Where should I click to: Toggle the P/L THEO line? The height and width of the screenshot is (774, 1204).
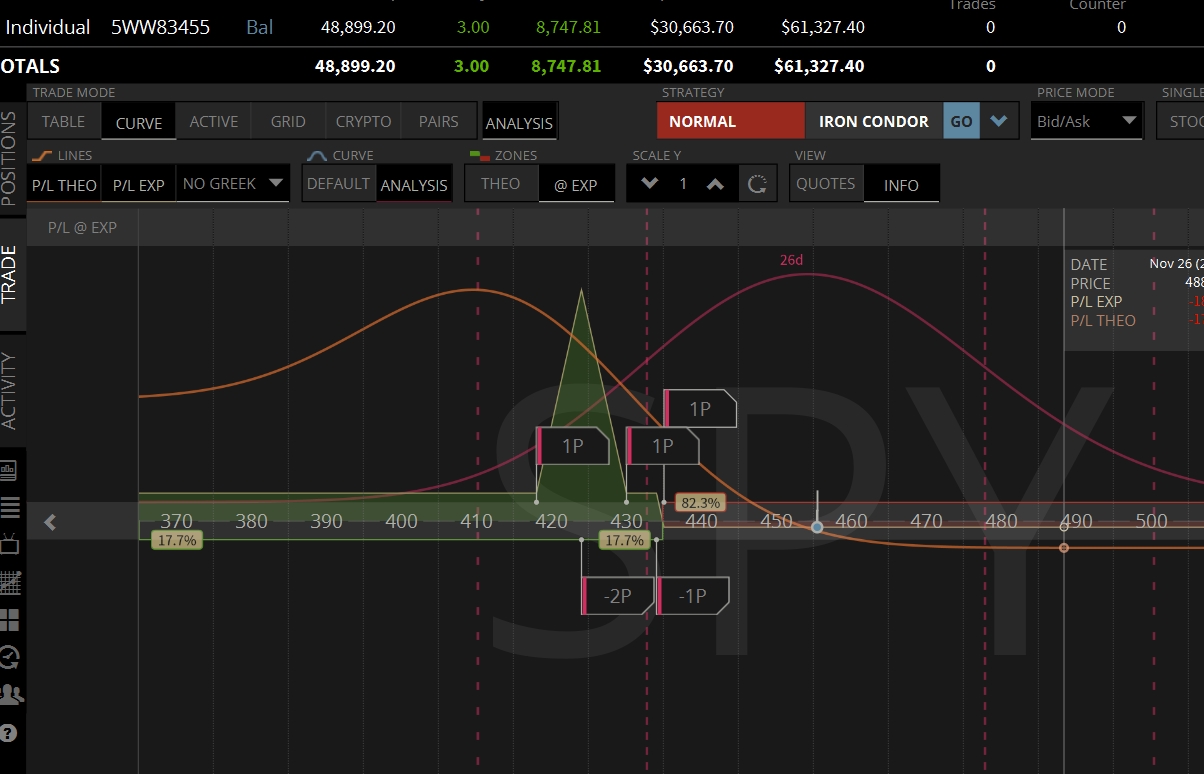point(64,185)
